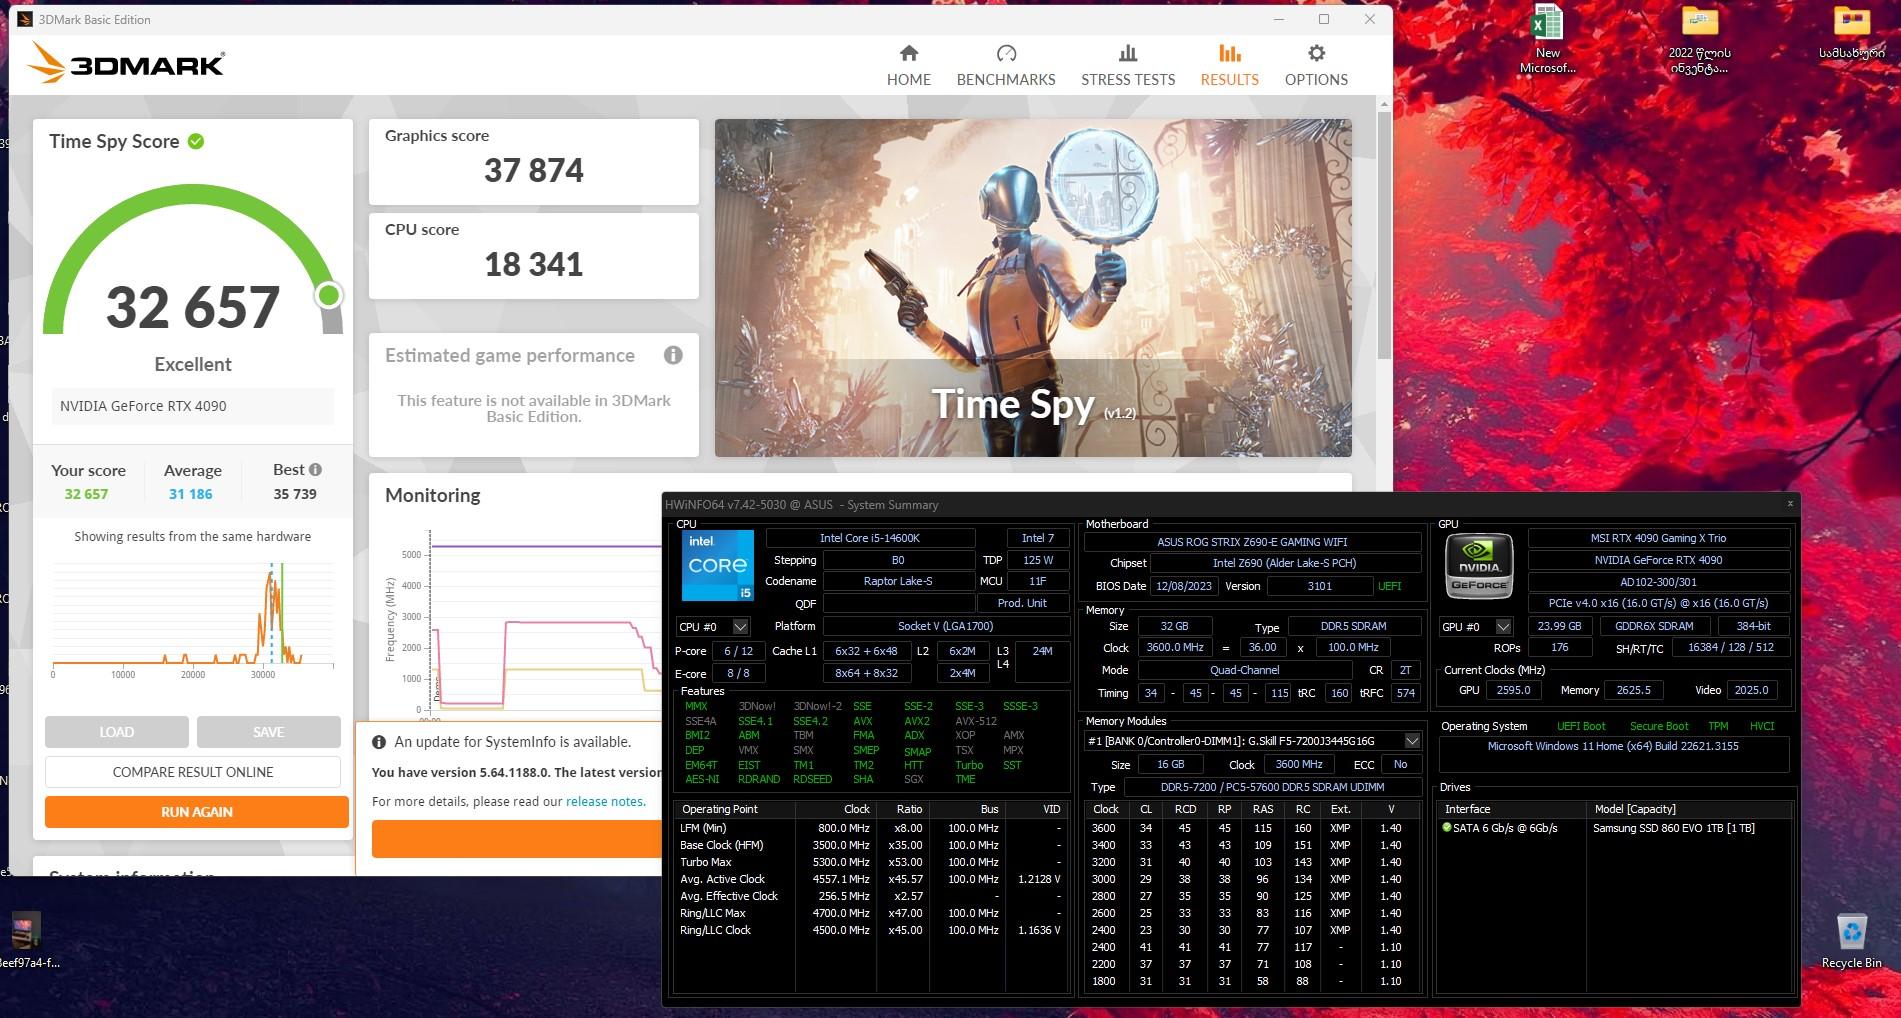
Task: Click COMPARE RESULT ONLINE button
Action: coord(193,772)
